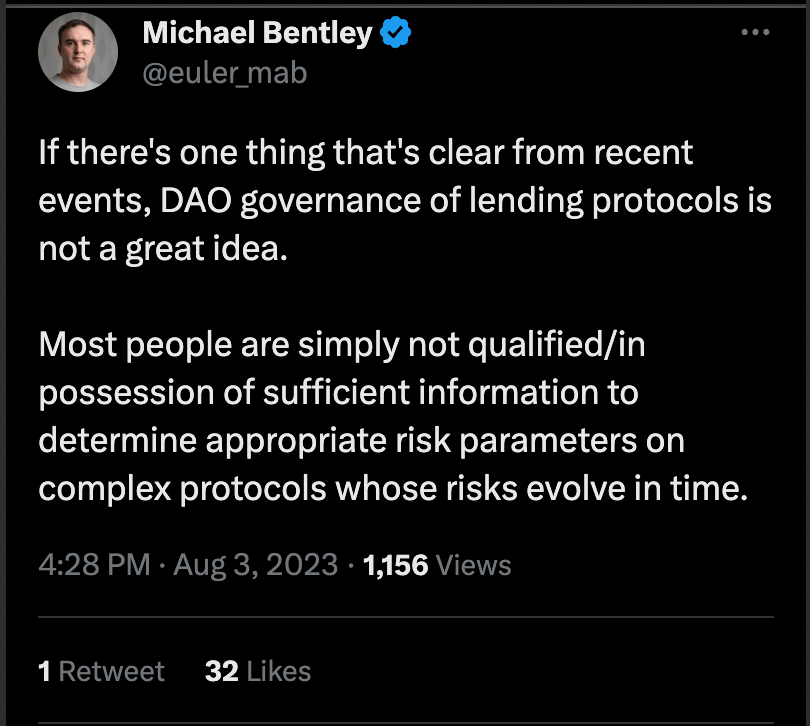Click the word 'Views' label

(474, 565)
